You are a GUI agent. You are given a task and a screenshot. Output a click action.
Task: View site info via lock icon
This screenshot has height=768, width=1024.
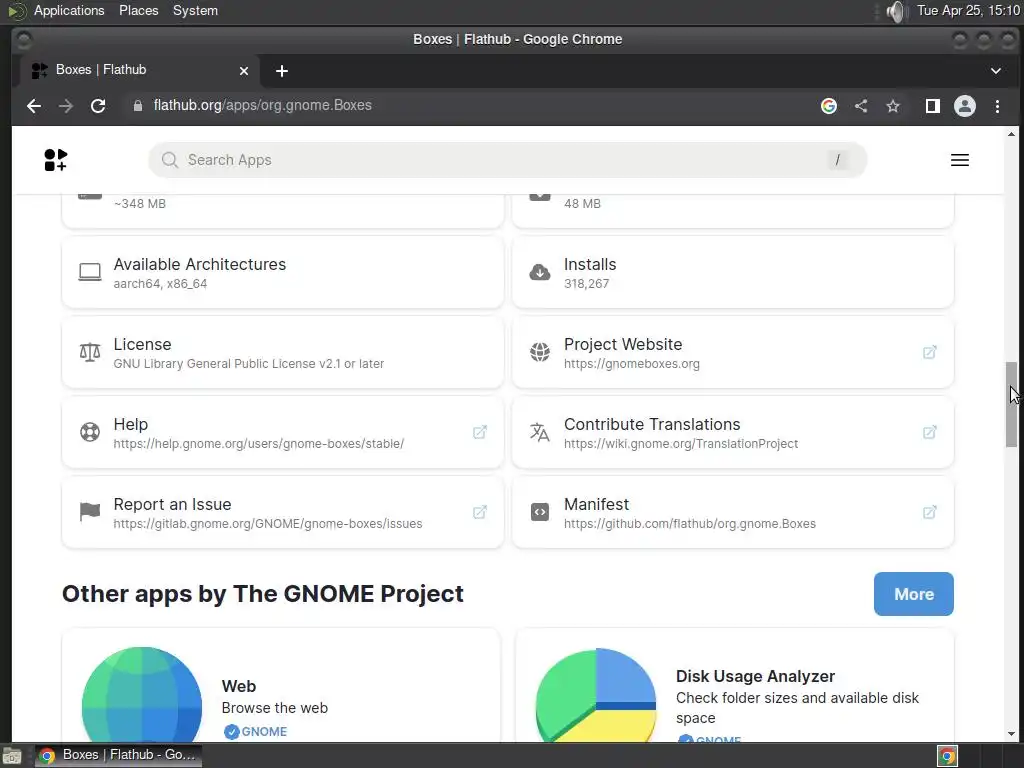[x=138, y=106]
